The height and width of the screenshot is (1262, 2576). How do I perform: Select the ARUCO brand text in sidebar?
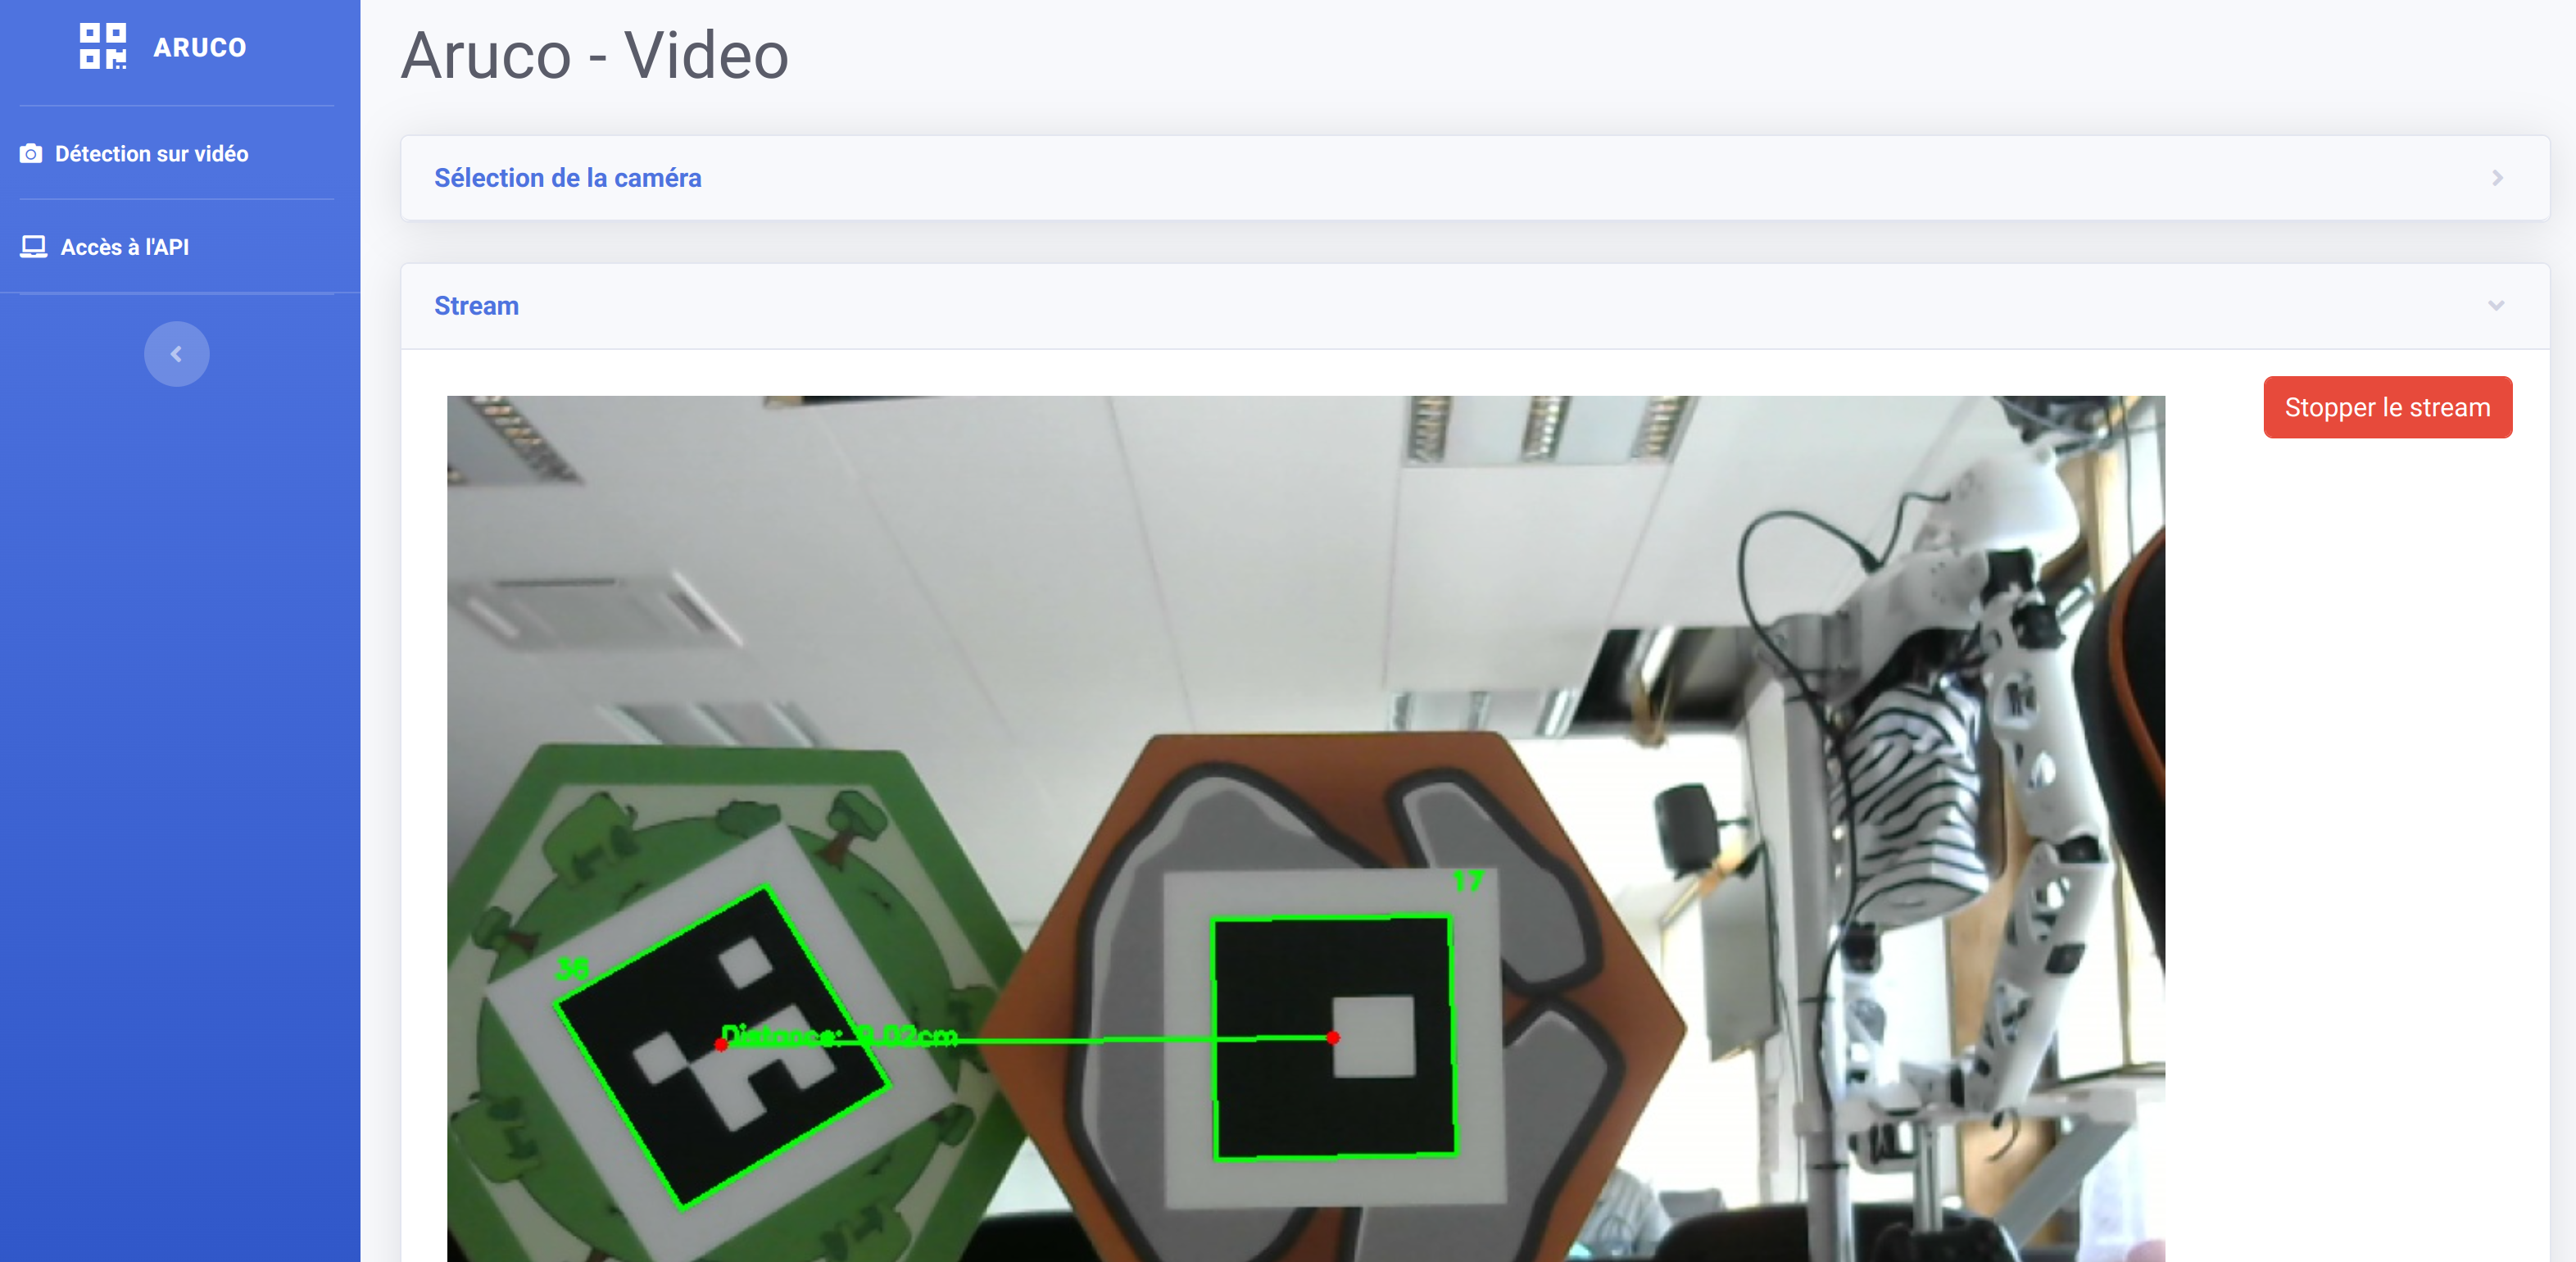[x=199, y=47]
